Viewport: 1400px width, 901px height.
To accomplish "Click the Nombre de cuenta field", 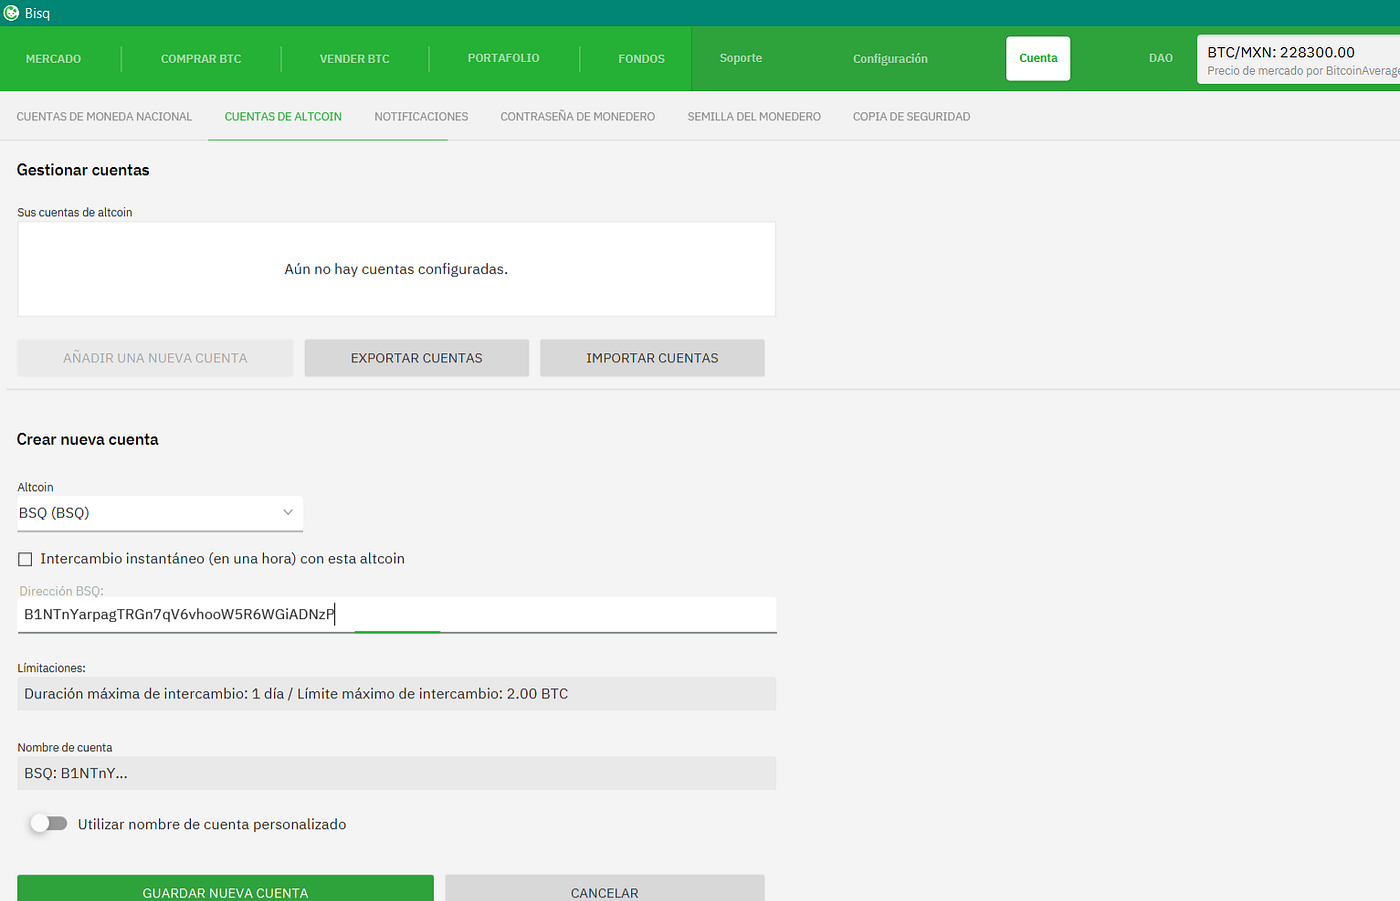I will 397,773.
